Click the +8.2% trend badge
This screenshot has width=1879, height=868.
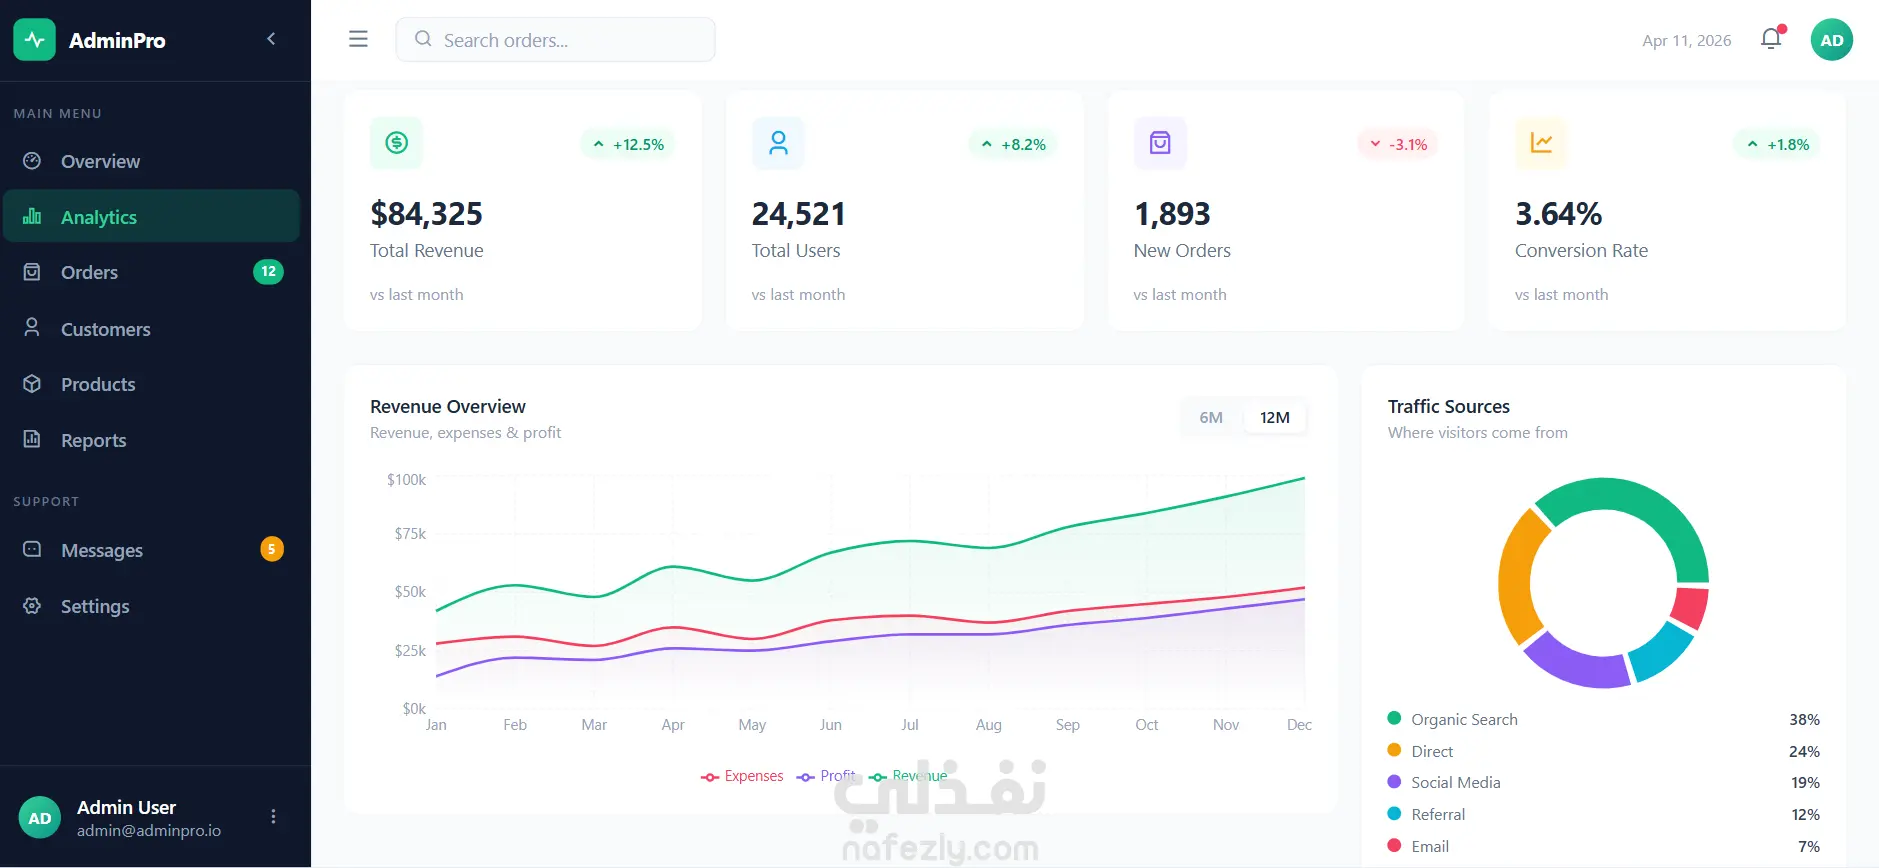[x=1013, y=144]
